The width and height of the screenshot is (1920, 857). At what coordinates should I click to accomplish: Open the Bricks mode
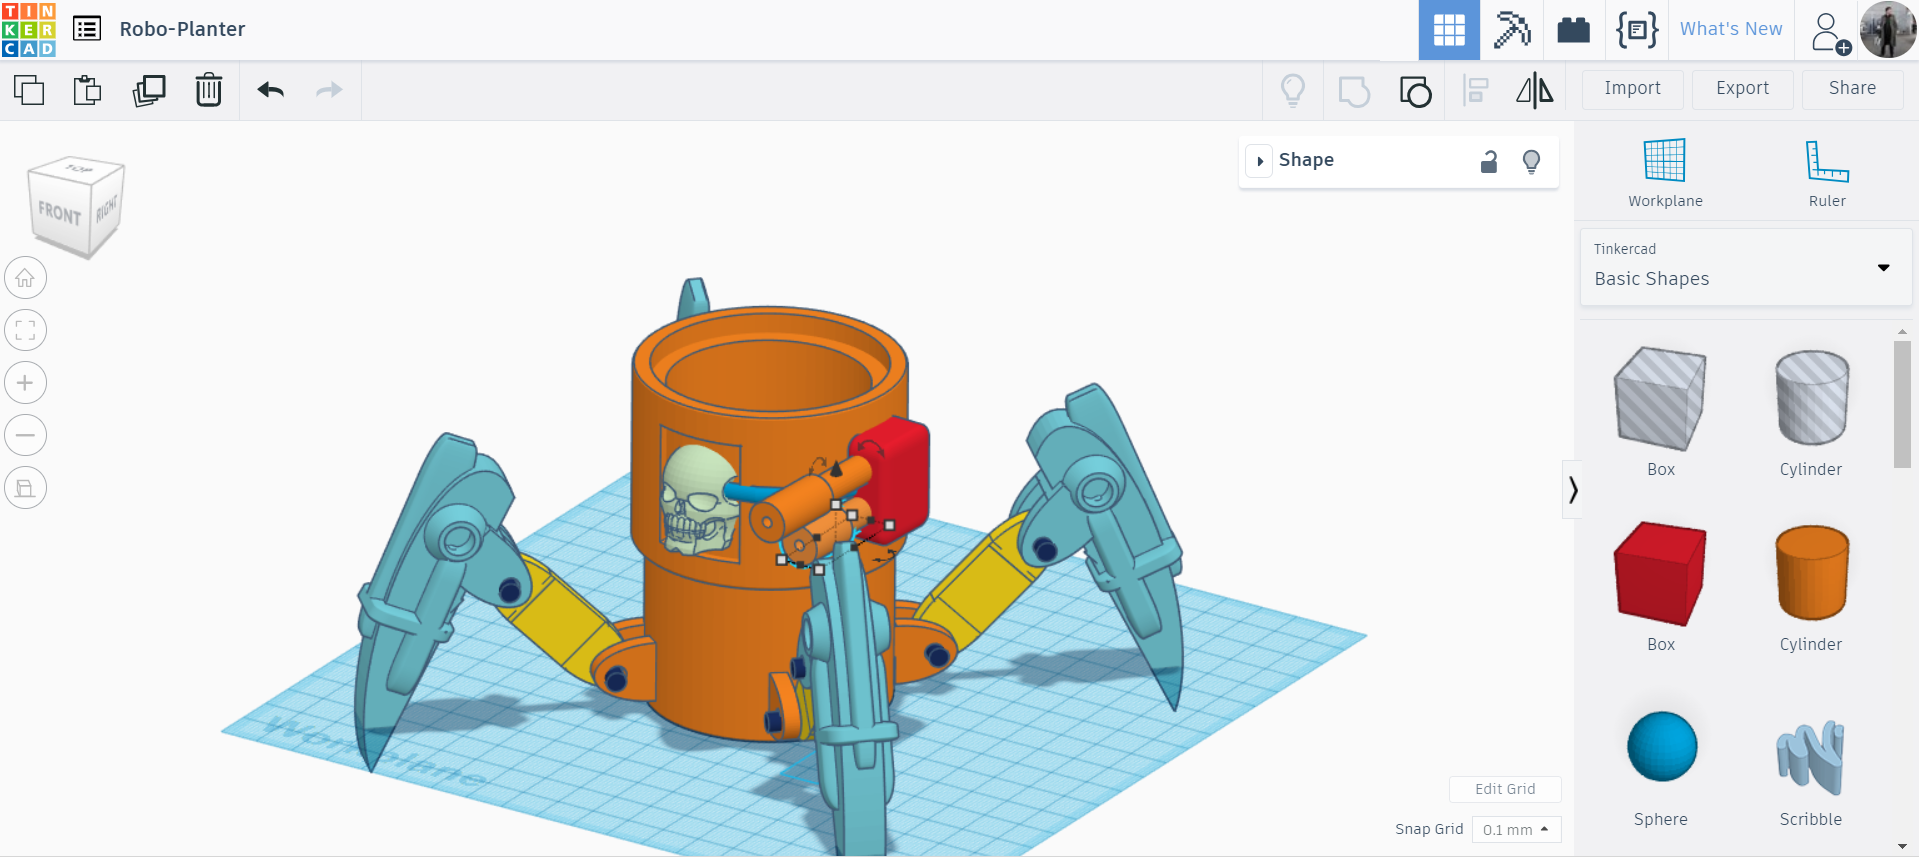click(x=1573, y=30)
